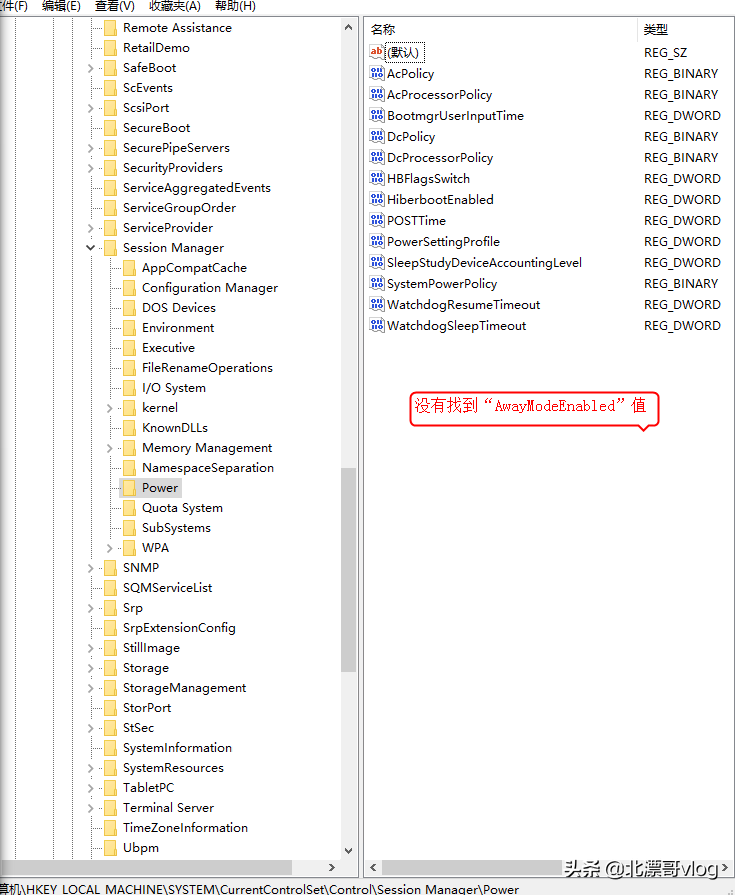The height and width of the screenshot is (895, 735).
Task: Click the tree pane scroll-up arrow
Action: 349,27
